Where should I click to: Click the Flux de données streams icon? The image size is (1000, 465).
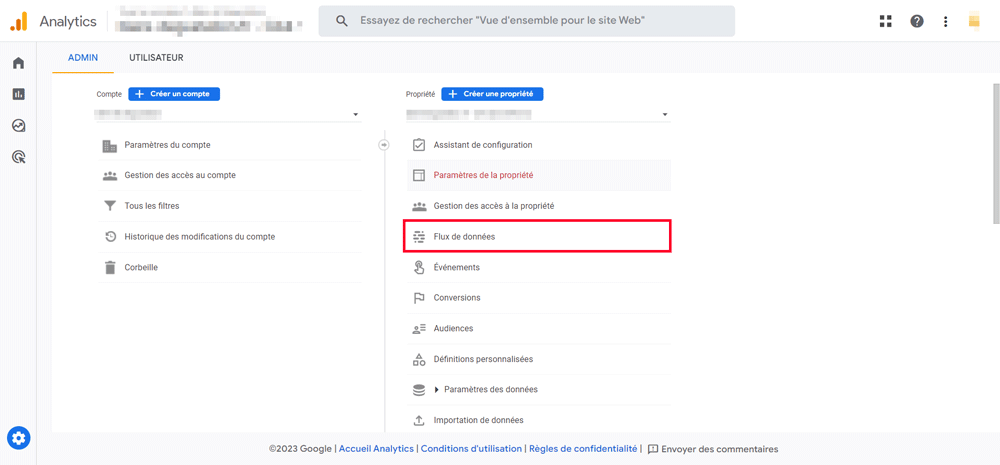419,237
